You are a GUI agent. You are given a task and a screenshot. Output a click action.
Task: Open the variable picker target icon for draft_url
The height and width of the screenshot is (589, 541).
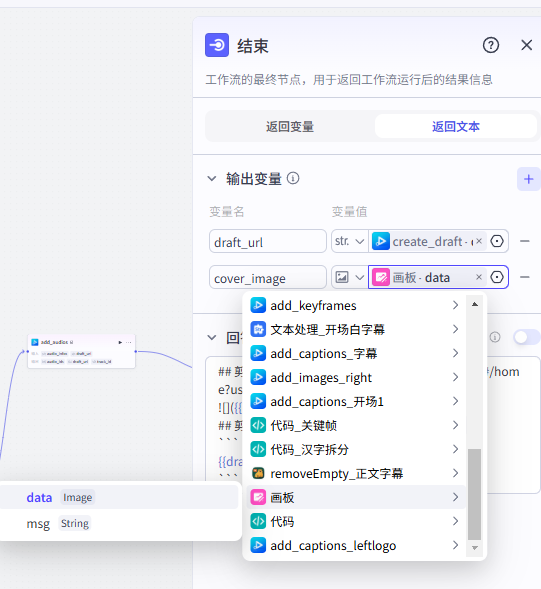point(497,241)
